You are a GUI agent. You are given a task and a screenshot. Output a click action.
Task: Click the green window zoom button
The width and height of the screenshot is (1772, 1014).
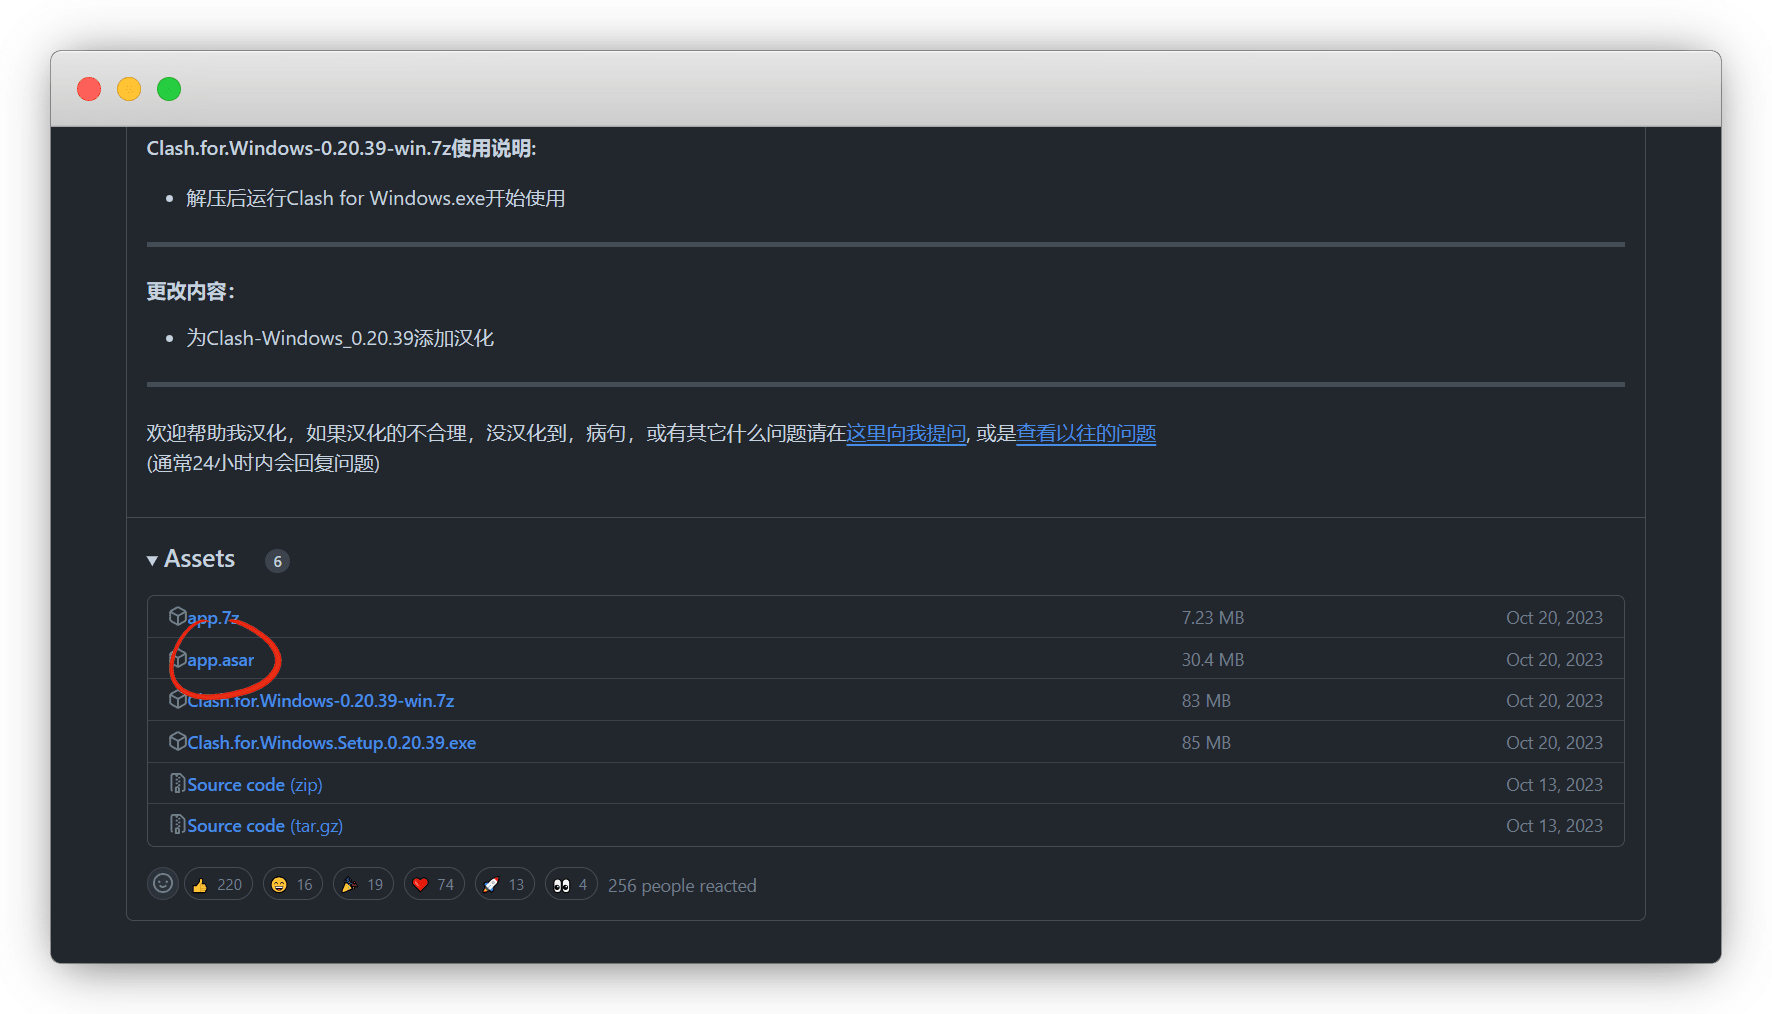point(169,89)
